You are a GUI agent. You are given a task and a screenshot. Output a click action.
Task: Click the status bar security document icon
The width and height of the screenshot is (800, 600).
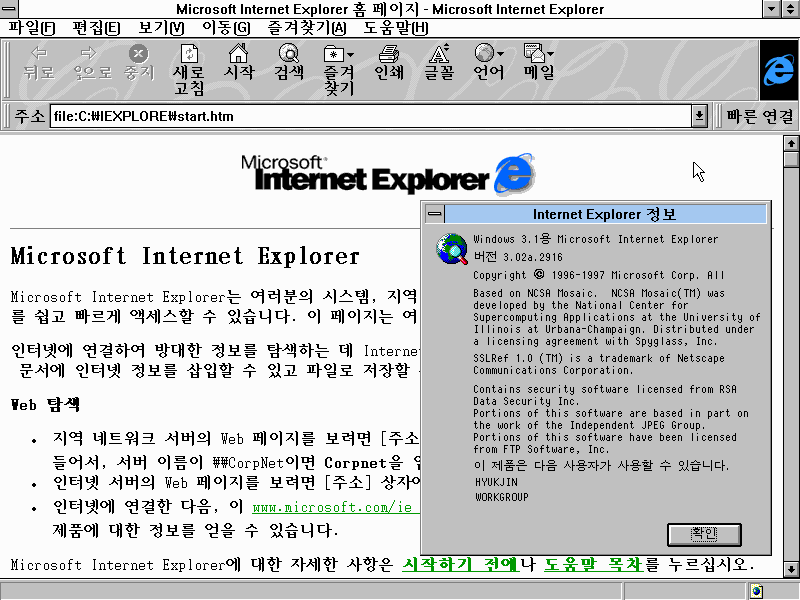tap(757, 591)
